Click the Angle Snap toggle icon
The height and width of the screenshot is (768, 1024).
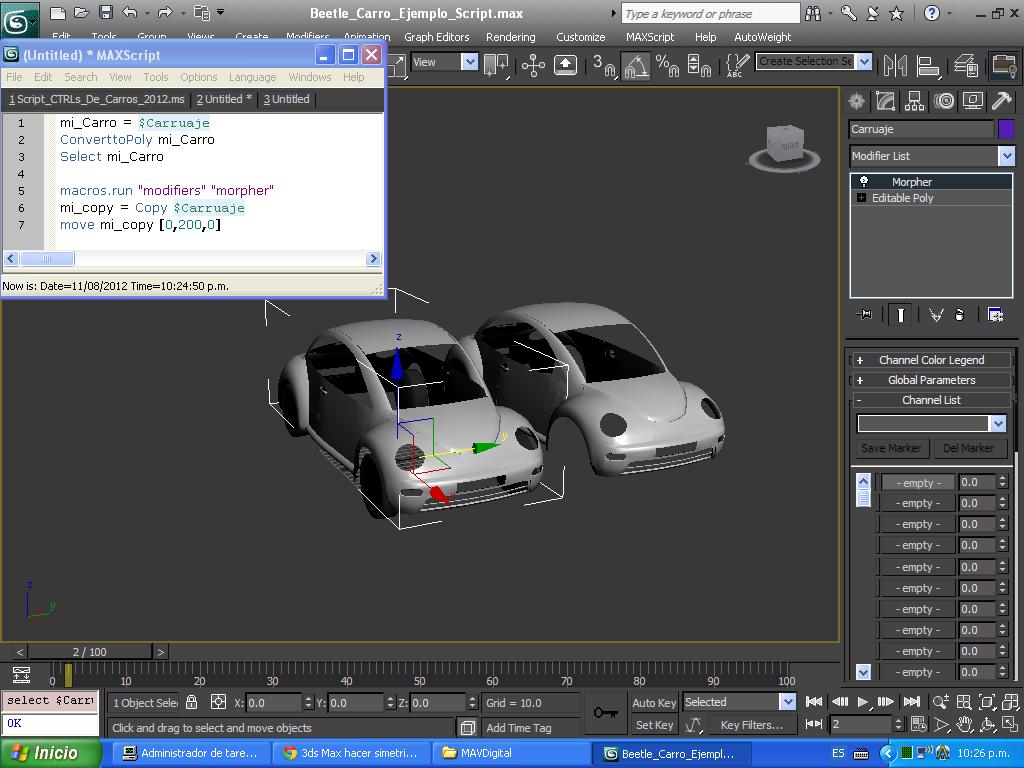(x=636, y=66)
